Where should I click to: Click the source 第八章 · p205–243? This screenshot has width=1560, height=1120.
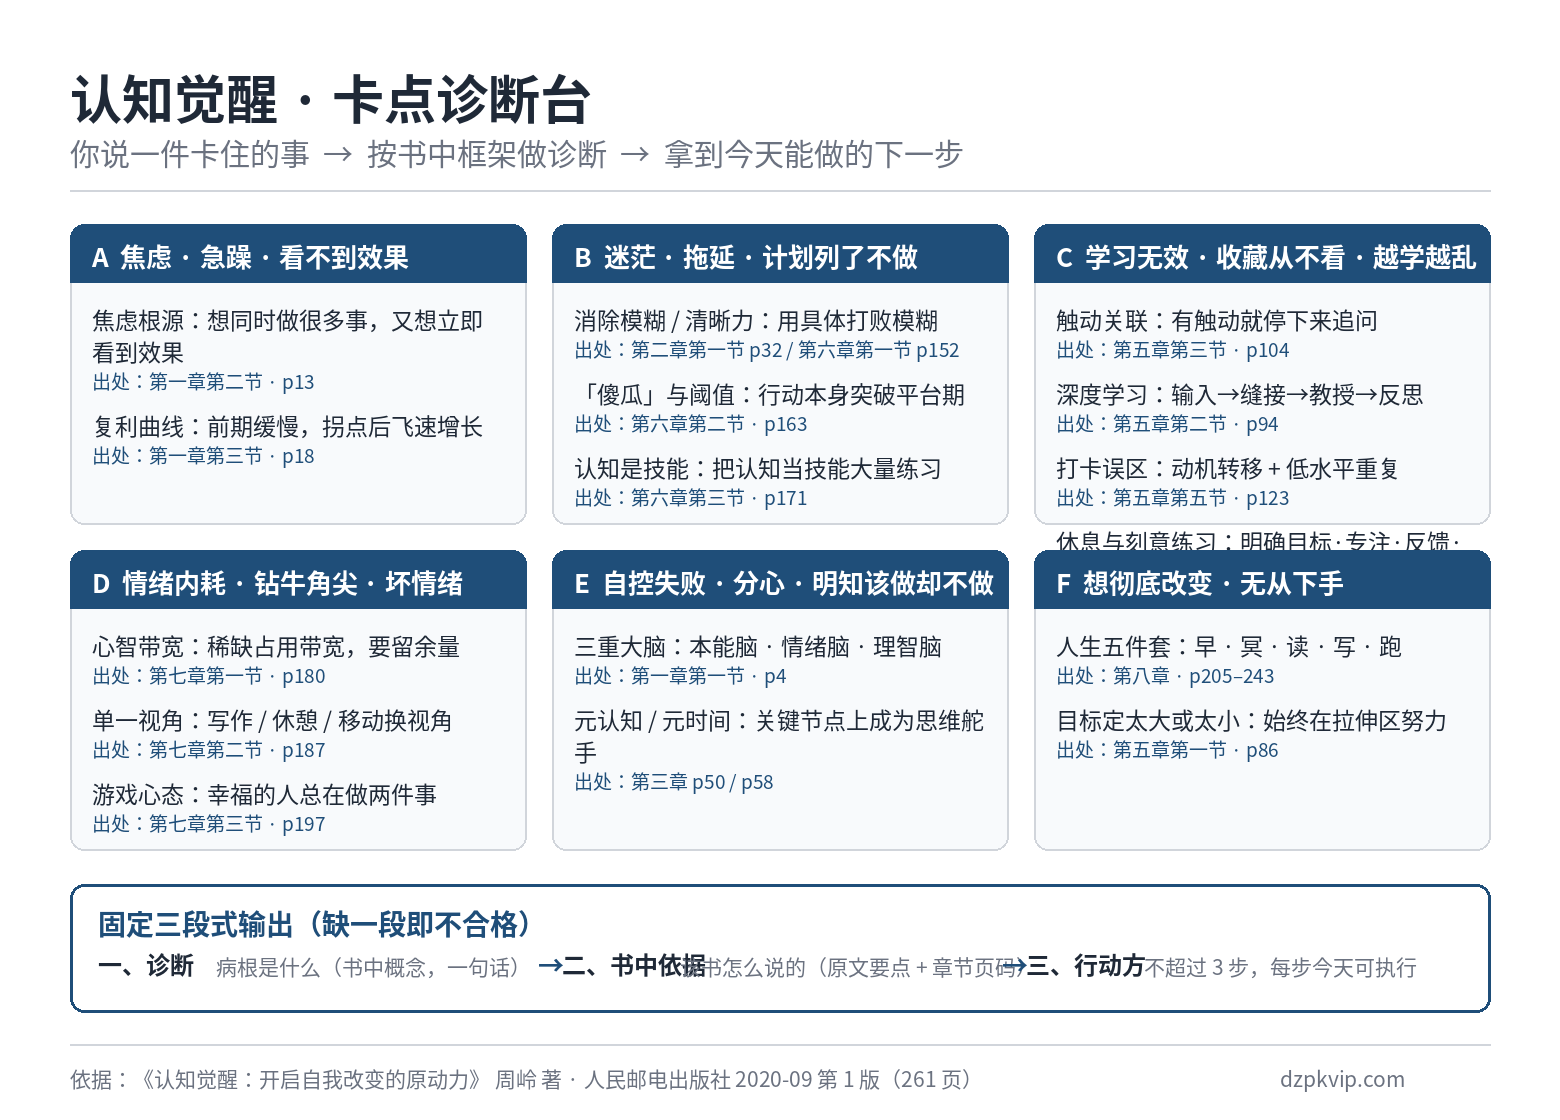click(x=1166, y=676)
